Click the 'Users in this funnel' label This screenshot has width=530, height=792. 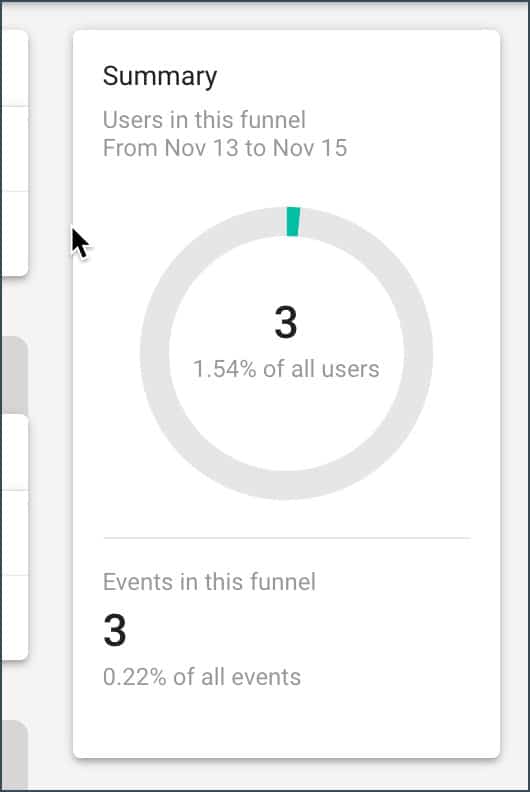204,120
